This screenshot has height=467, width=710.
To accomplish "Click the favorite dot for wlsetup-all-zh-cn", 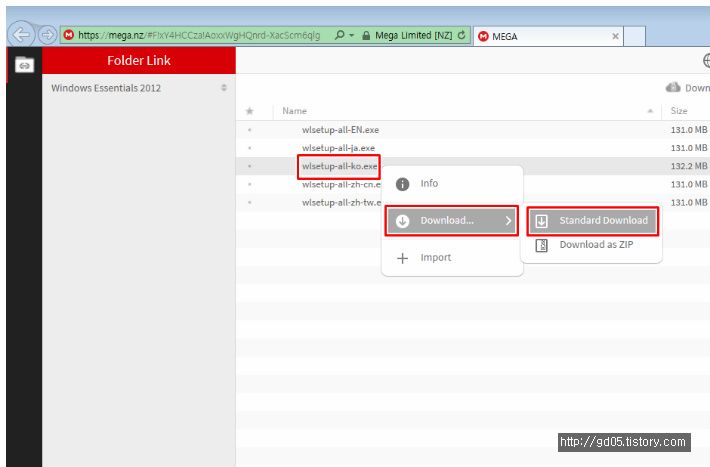I will [249, 184].
